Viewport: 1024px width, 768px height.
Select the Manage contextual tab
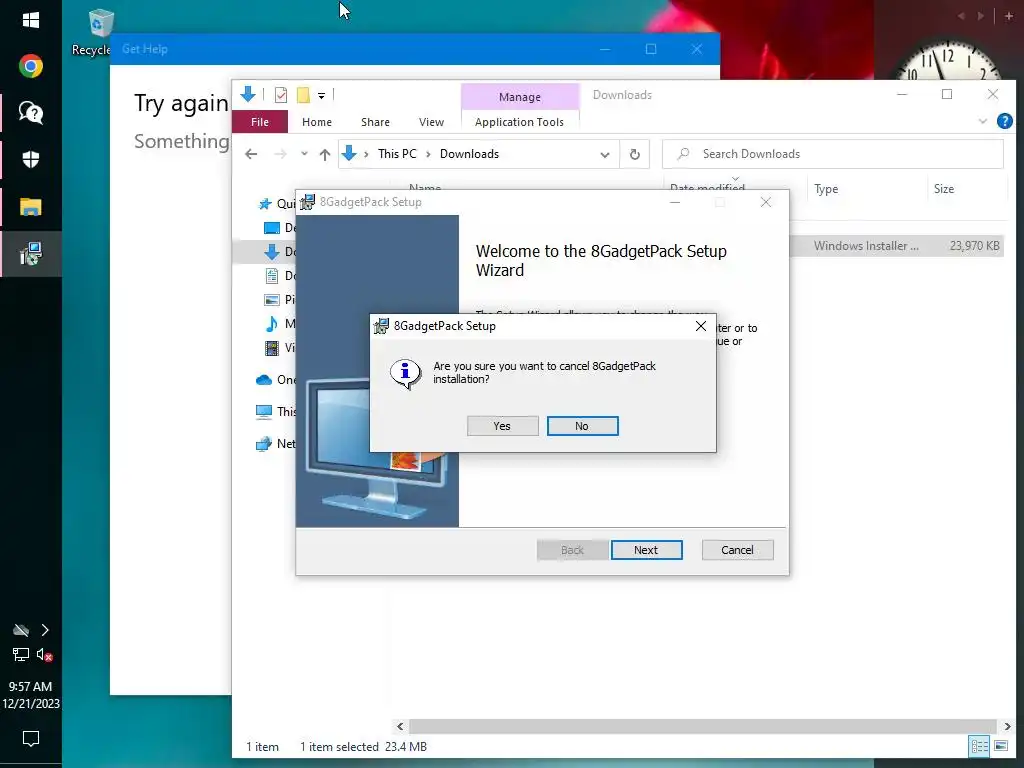click(520, 97)
